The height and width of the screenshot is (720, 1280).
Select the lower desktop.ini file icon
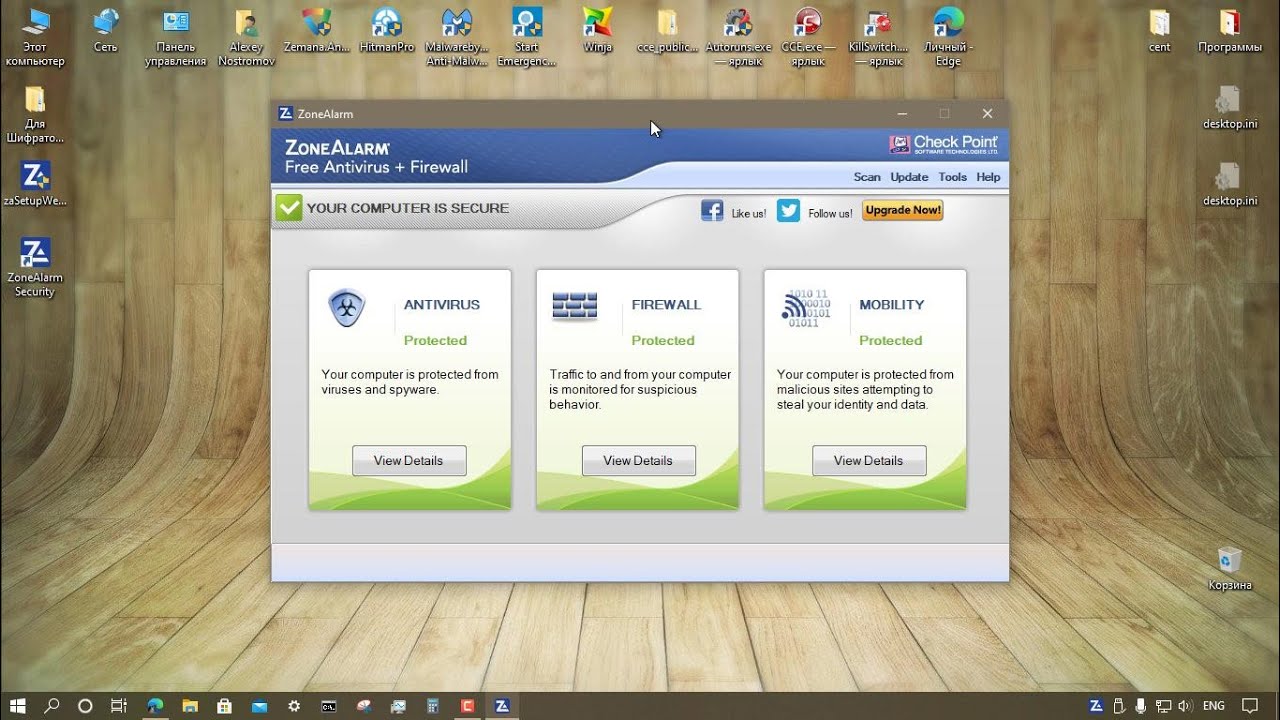(x=1230, y=184)
